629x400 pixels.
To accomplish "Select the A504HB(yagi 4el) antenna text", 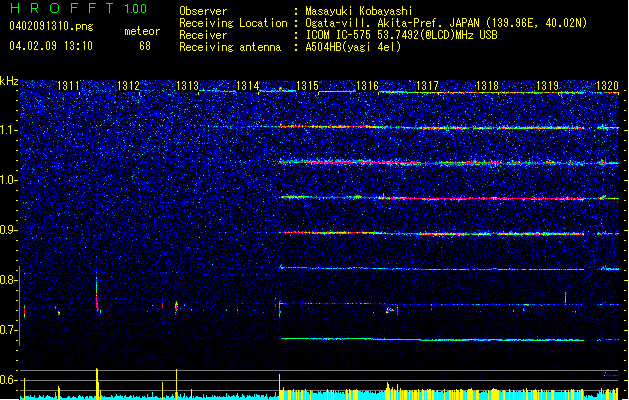I will [x=353, y=47].
